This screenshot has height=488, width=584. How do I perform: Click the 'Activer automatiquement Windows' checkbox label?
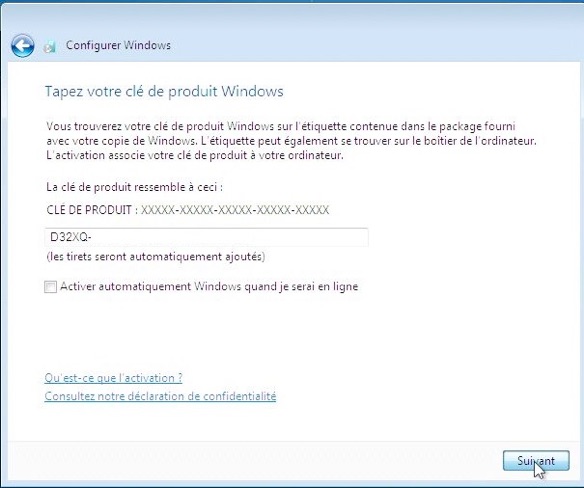tap(209, 286)
